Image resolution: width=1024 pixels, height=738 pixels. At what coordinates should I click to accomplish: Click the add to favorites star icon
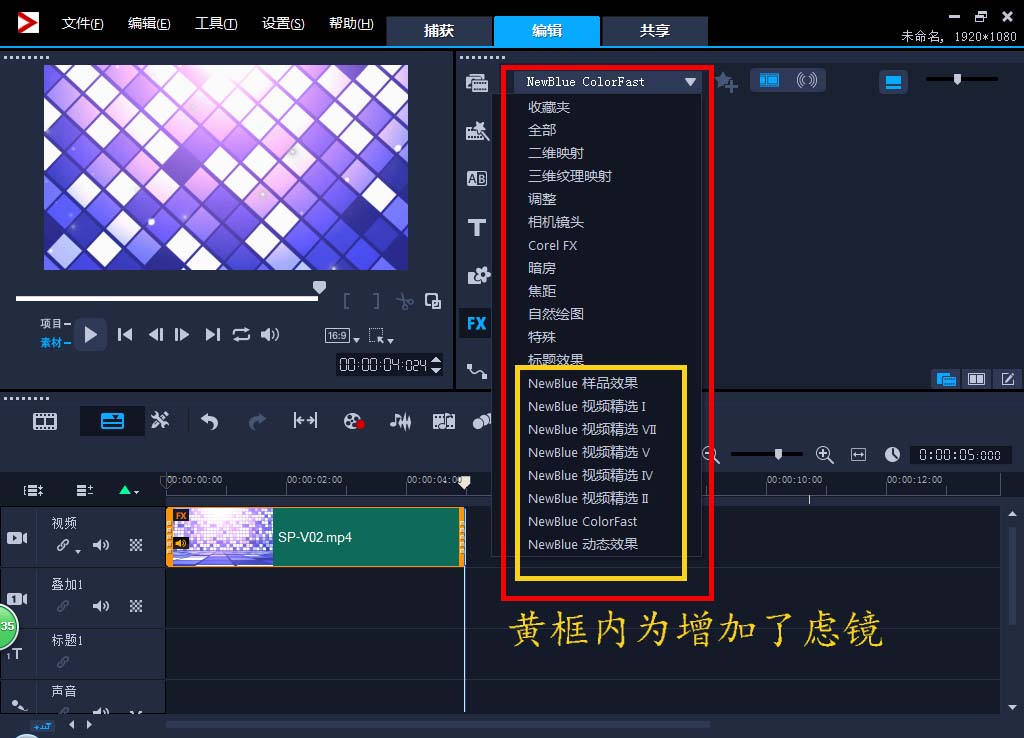[x=726, y=82]
